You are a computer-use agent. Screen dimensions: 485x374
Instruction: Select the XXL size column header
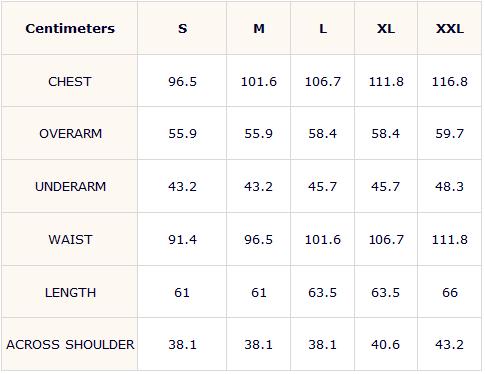[450, 29]
